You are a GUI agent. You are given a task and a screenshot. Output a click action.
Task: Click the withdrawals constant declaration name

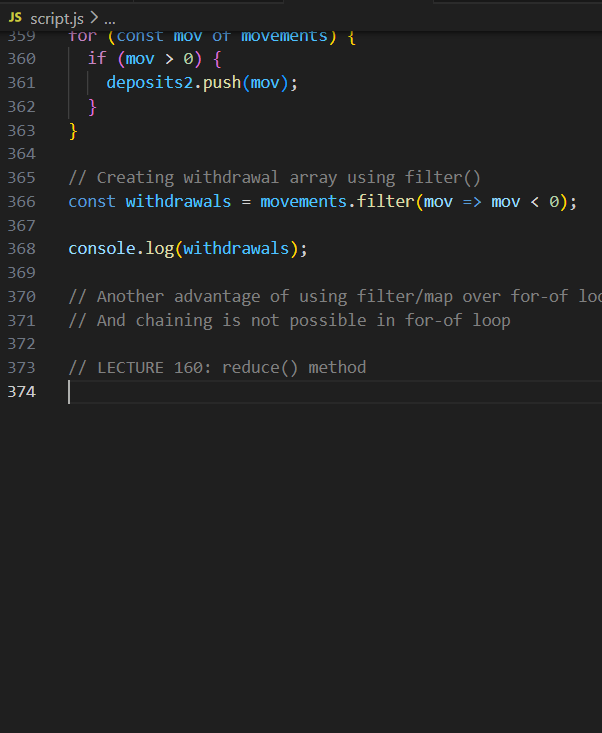[178, 201]
